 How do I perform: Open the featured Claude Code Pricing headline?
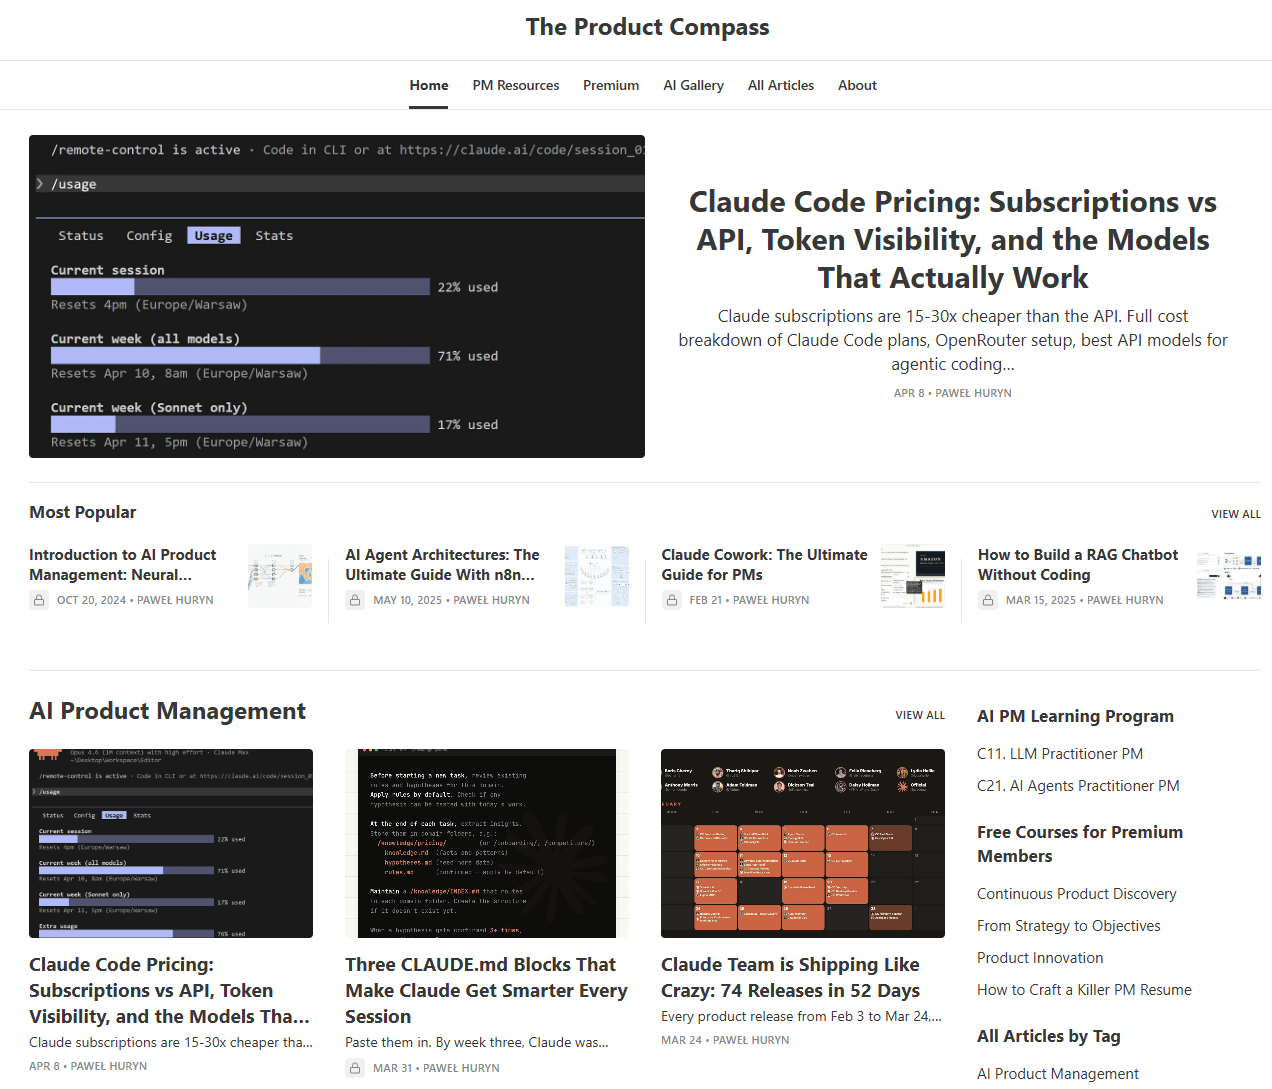[x=953, y=240]
